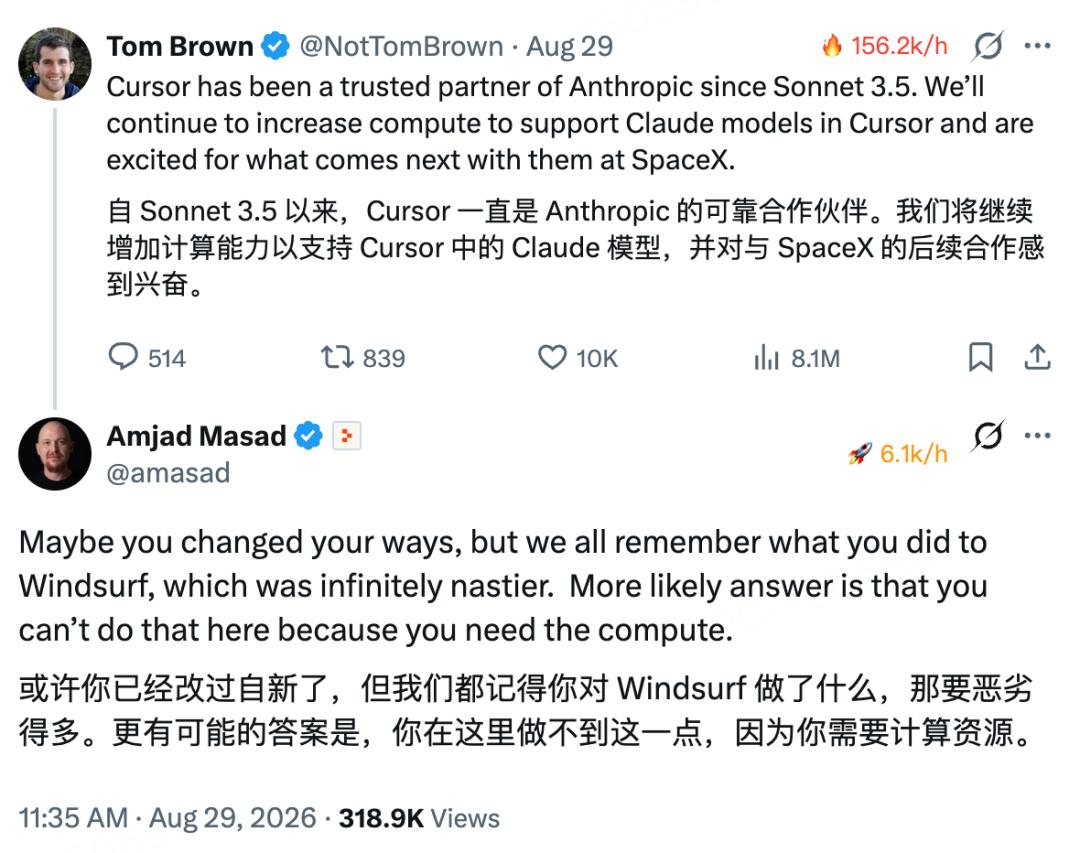This screenshot has height=853, width=1080.
Task: Open three-dot menu on Tom Brown's tweet
Action: [1037, 46]
